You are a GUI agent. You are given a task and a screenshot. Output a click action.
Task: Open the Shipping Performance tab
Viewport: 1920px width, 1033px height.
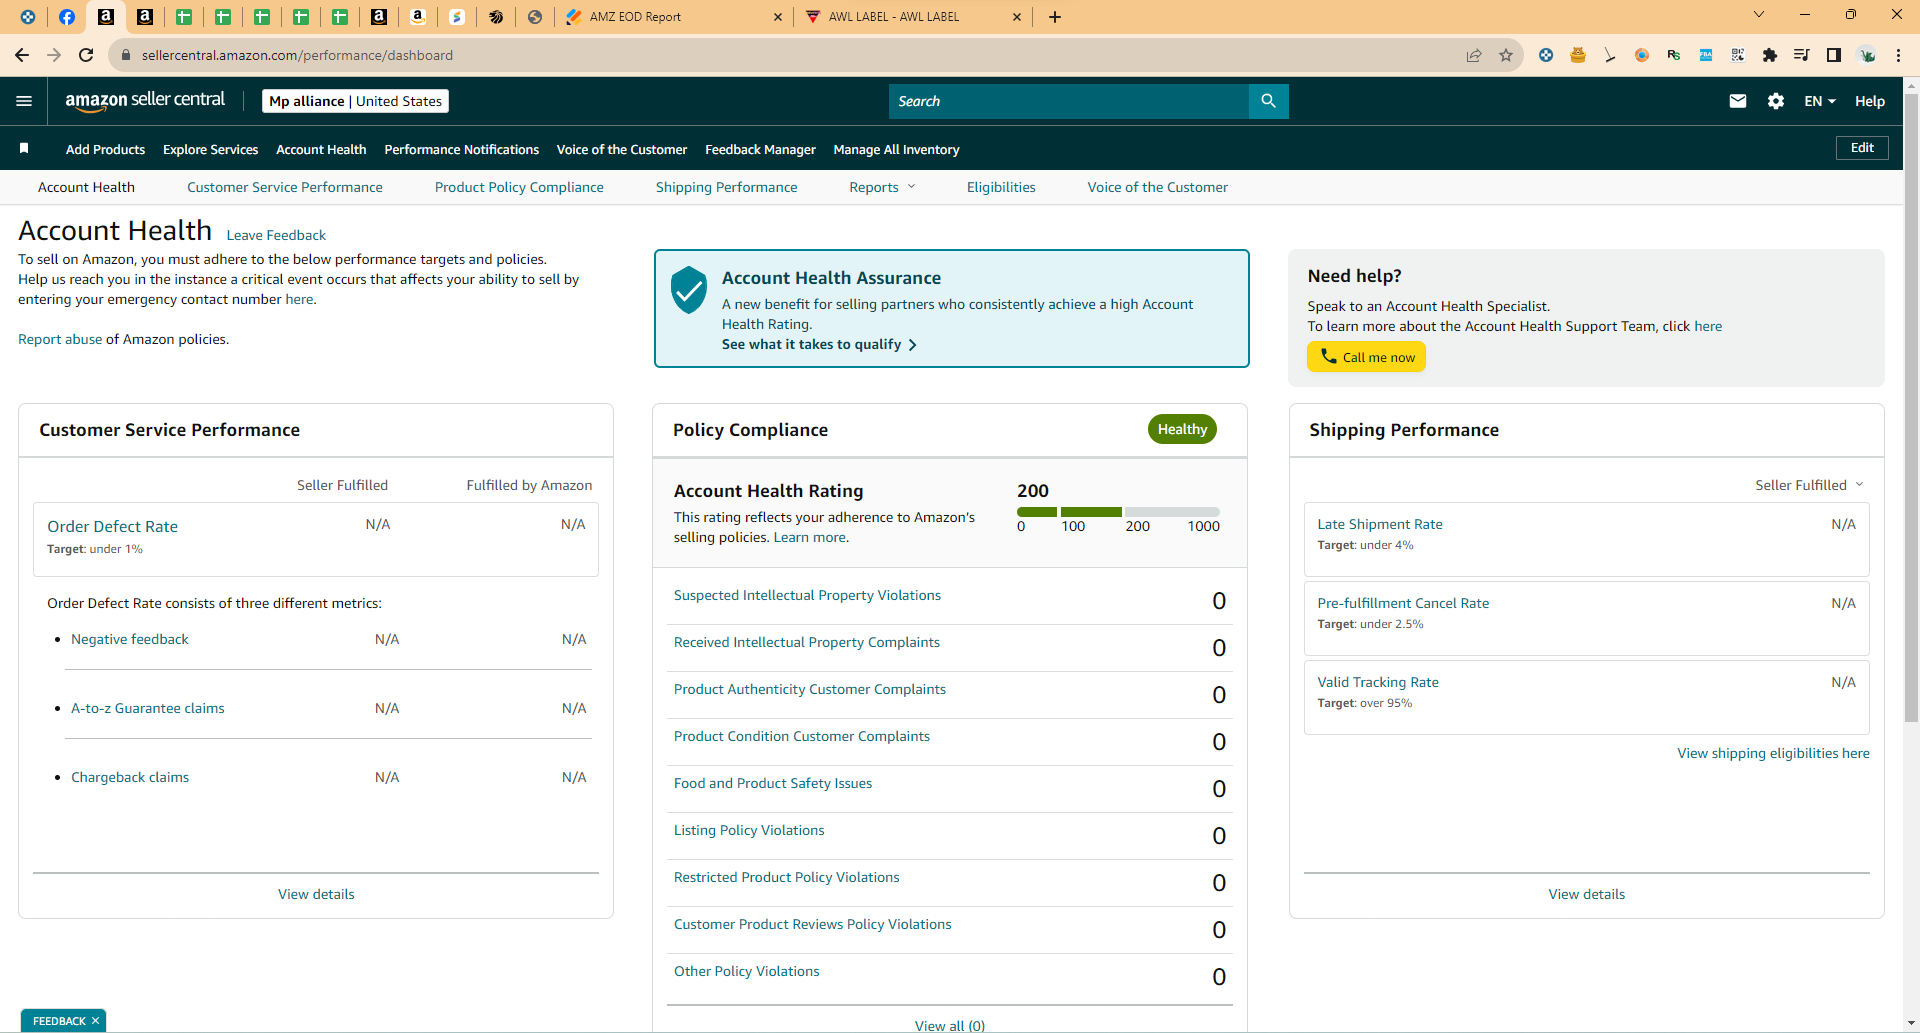pos(727,187)
